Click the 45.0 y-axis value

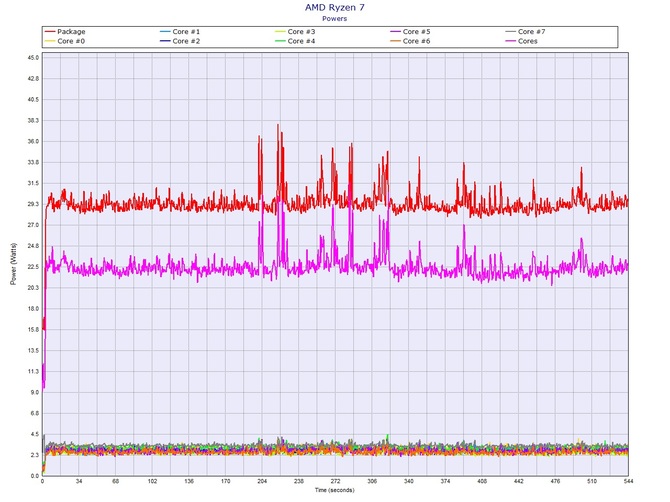click(x=34, y=58)
